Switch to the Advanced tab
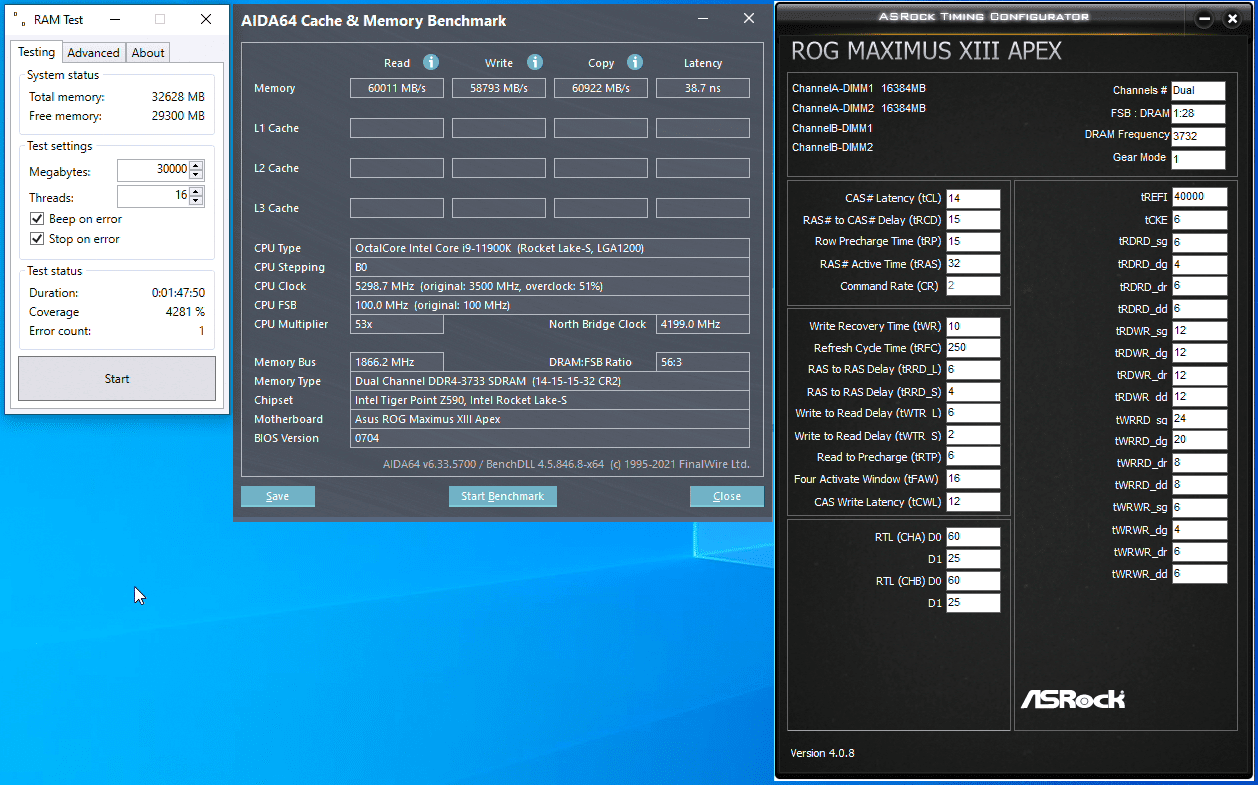The width and height of the screenshot is (1258, 785). pos(93,53)
